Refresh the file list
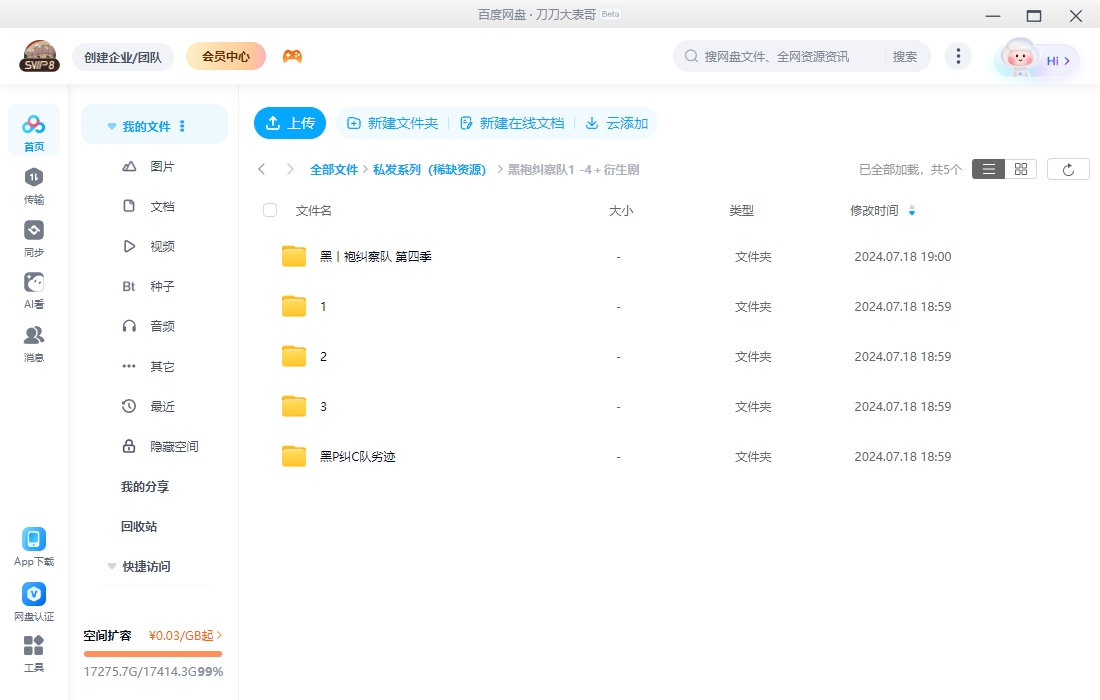 [x=1068, y=169]
